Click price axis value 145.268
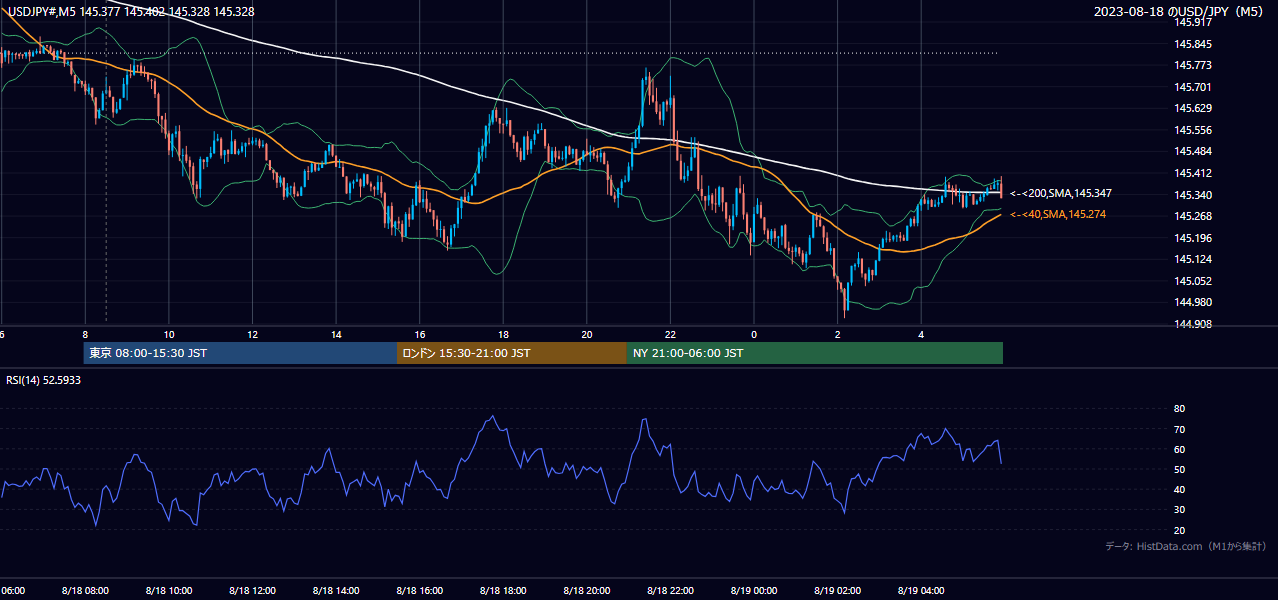This screenshot has width=1278, height=600. click(x=1193, y=216)
